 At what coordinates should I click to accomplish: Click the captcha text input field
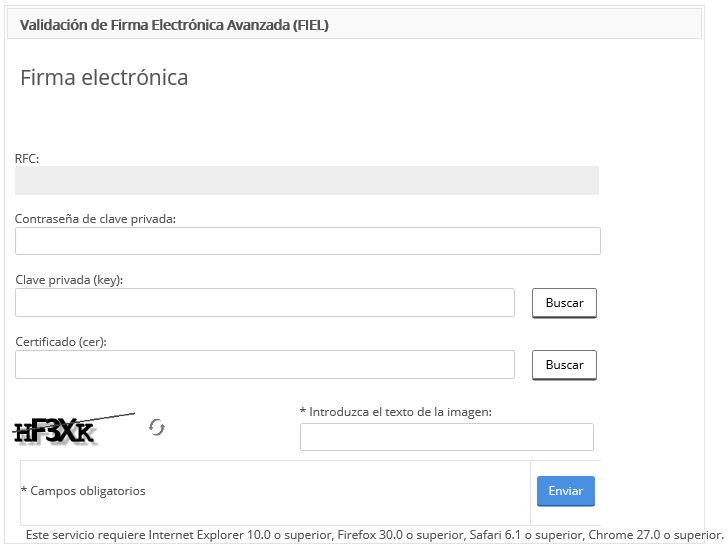point(447,437)
